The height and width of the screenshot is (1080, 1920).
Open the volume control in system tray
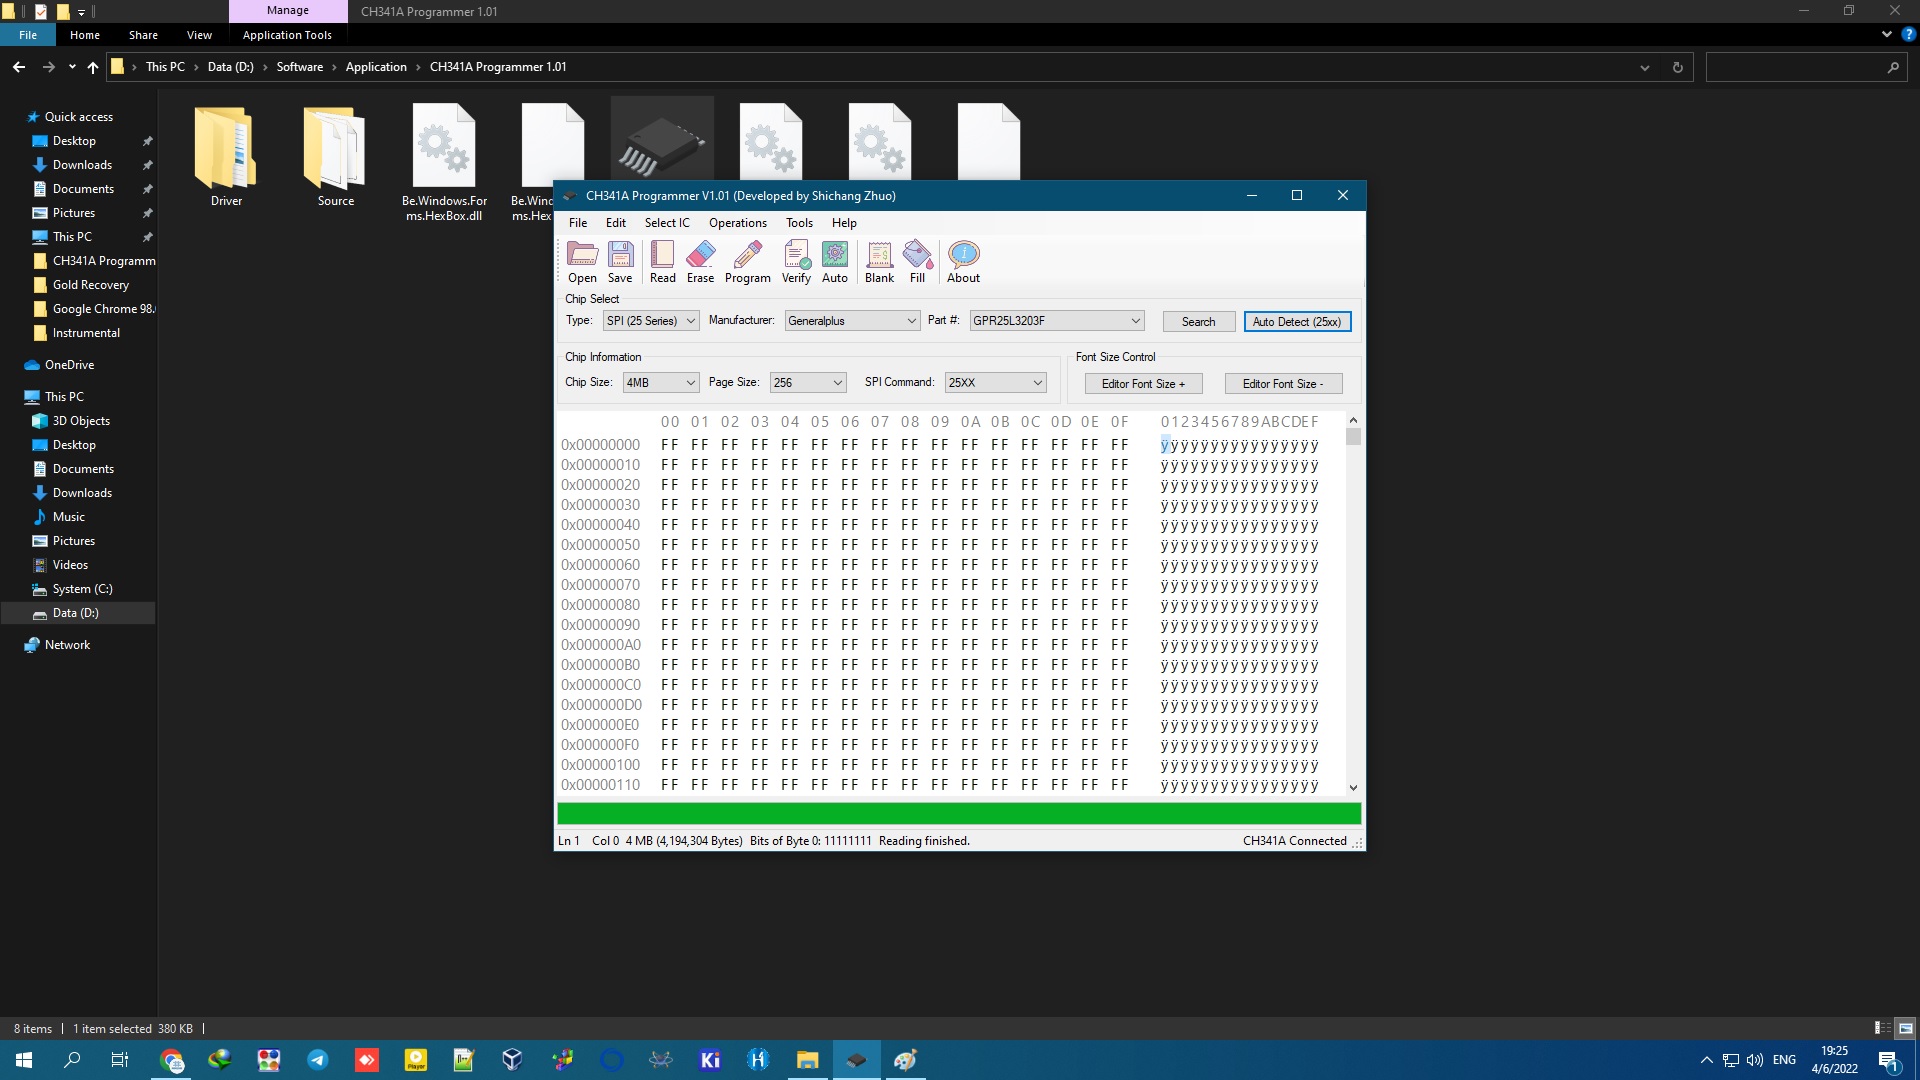pos(1755,1060)
